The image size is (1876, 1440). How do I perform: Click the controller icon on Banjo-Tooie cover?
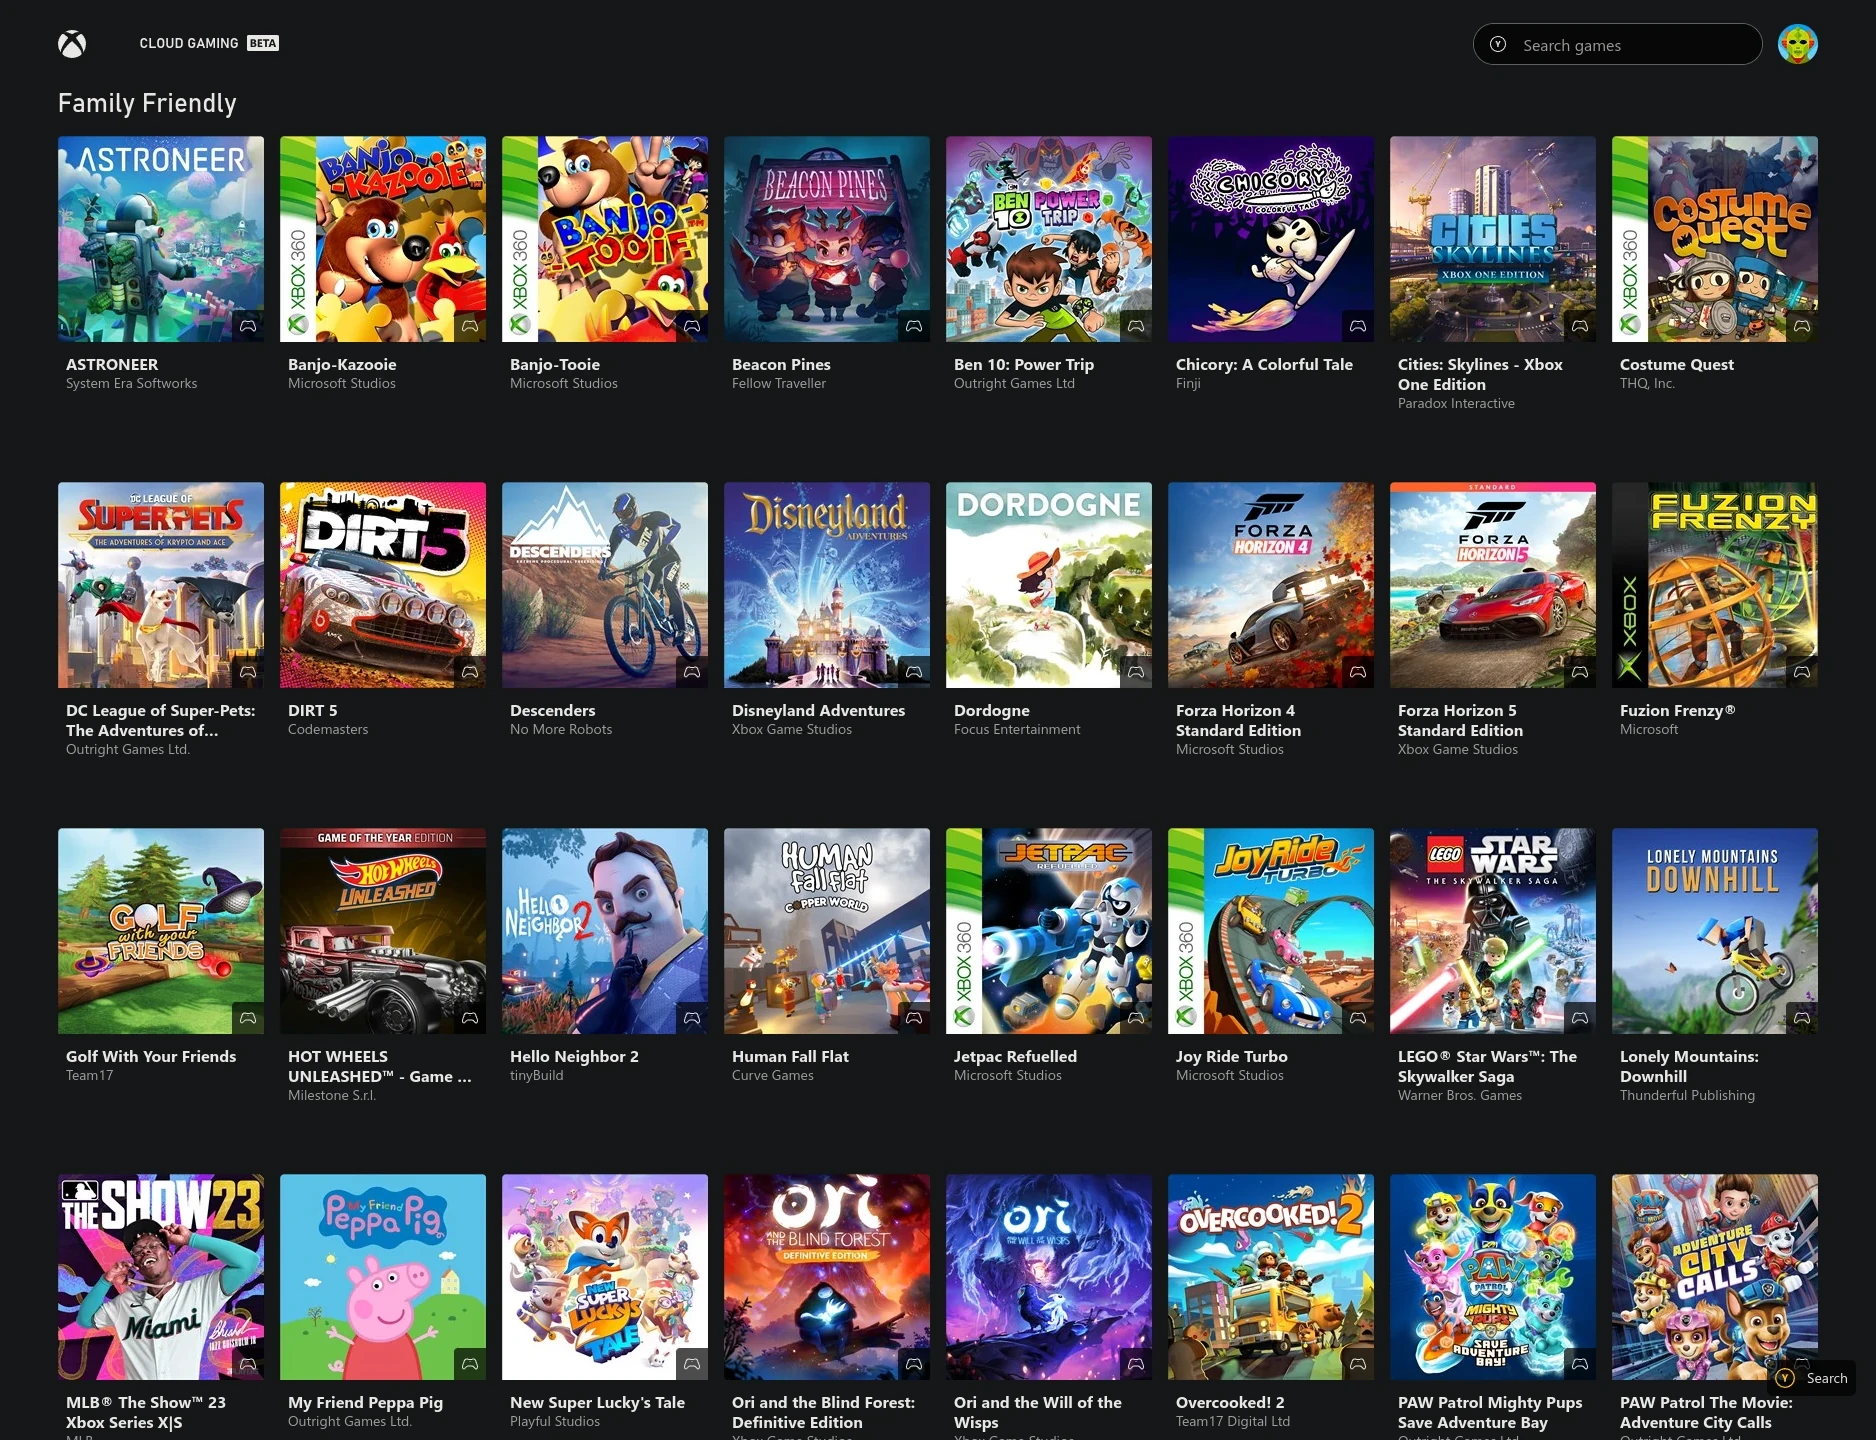click(692, 326)
